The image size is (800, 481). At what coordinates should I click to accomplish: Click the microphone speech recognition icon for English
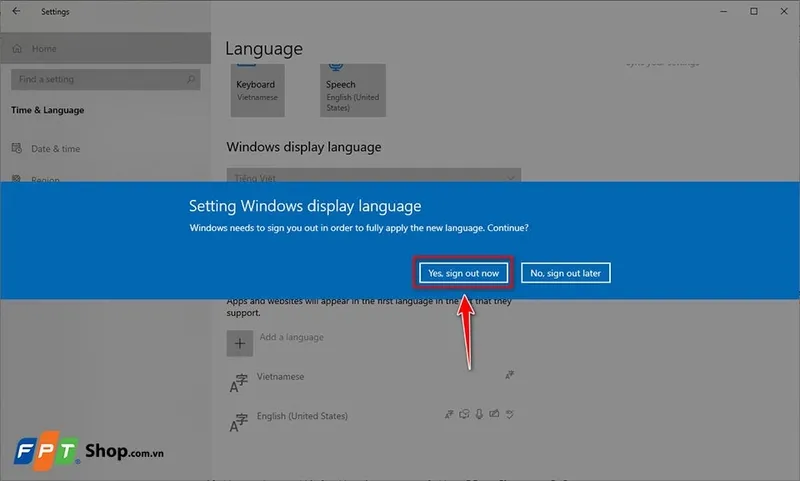480,413
